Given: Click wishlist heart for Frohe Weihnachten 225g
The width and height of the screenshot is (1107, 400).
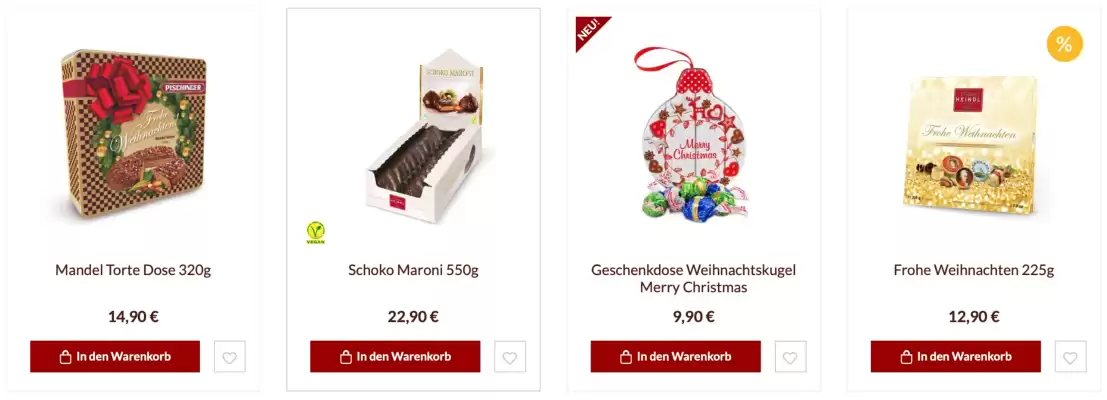Looking at the screenshot, I should coord(1070,357).
